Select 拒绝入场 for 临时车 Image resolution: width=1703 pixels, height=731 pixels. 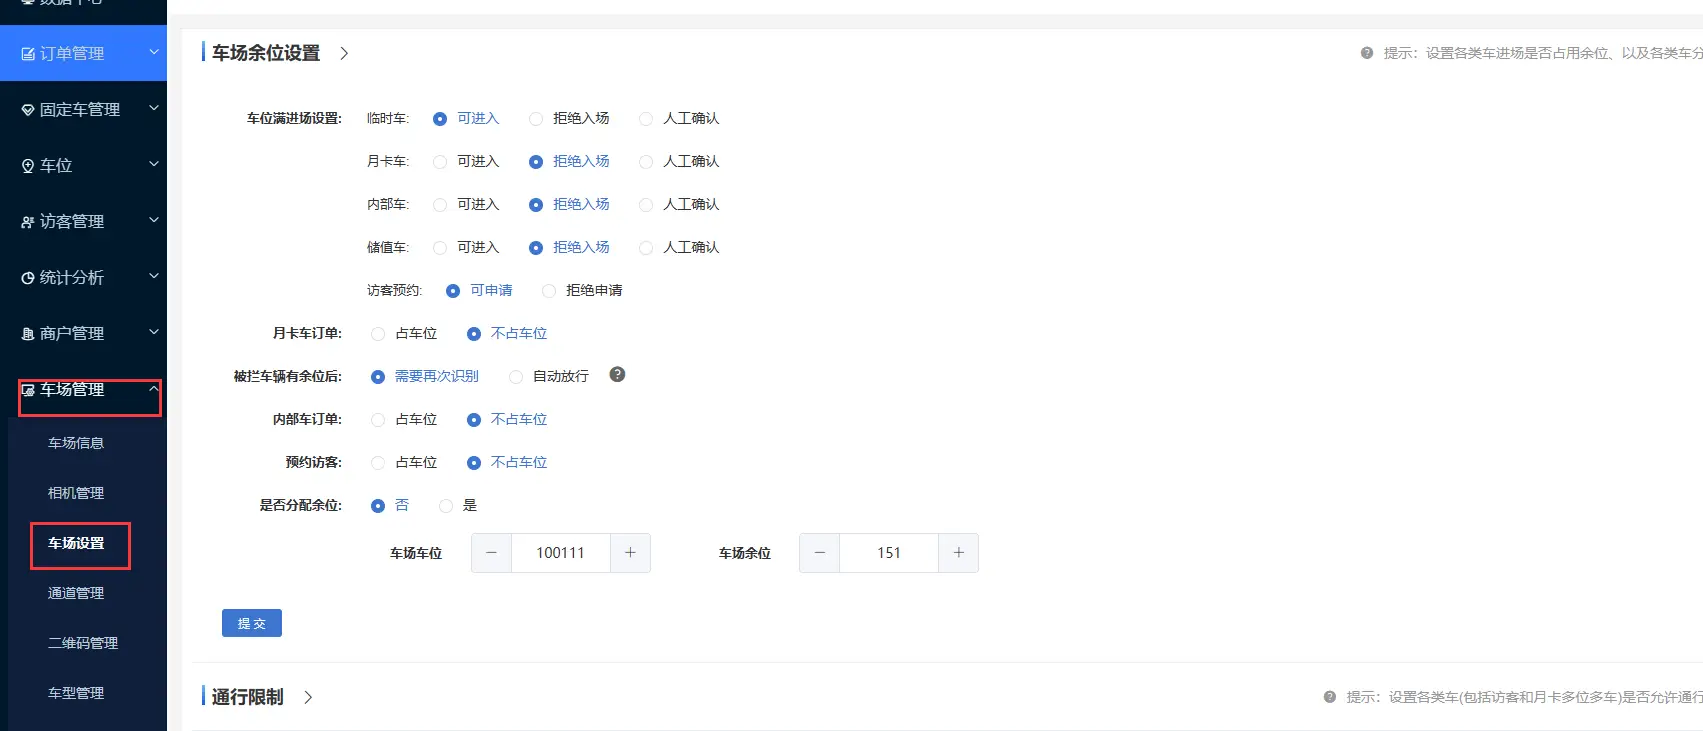tap(536, 119)
